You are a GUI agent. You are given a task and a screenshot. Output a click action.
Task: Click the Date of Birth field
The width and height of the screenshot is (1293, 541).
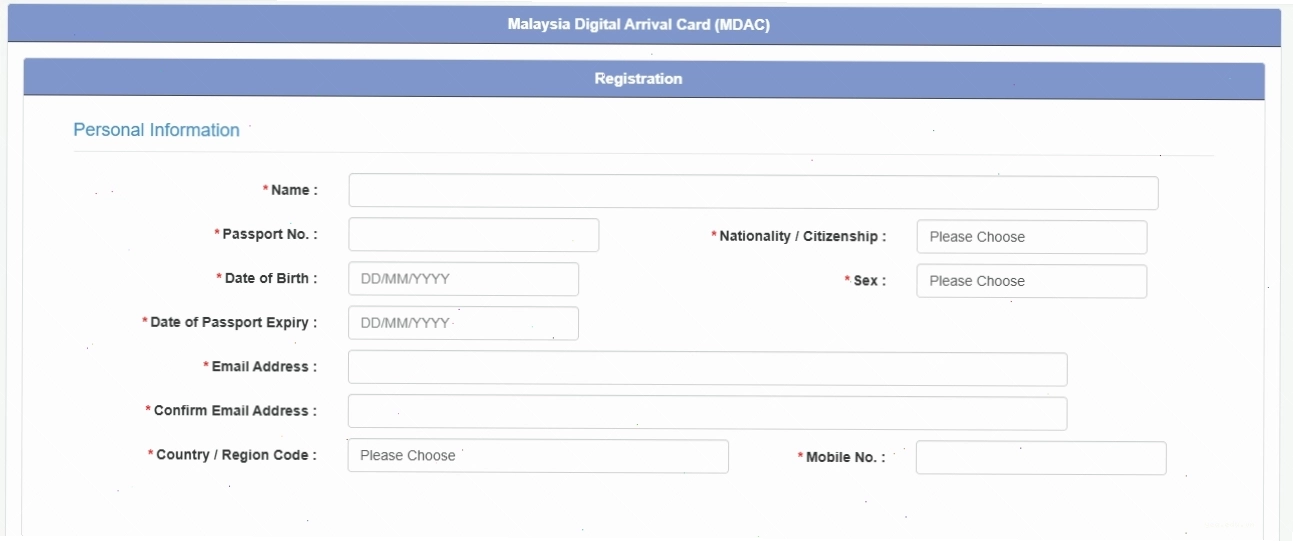[463, 279]
